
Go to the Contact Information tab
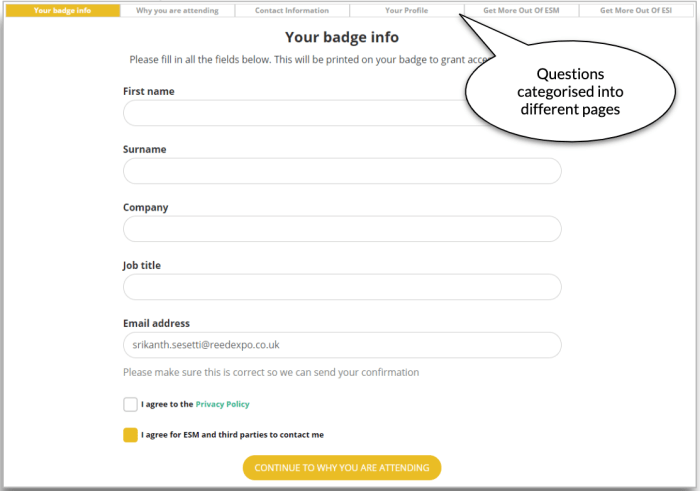tap(292, 11)
